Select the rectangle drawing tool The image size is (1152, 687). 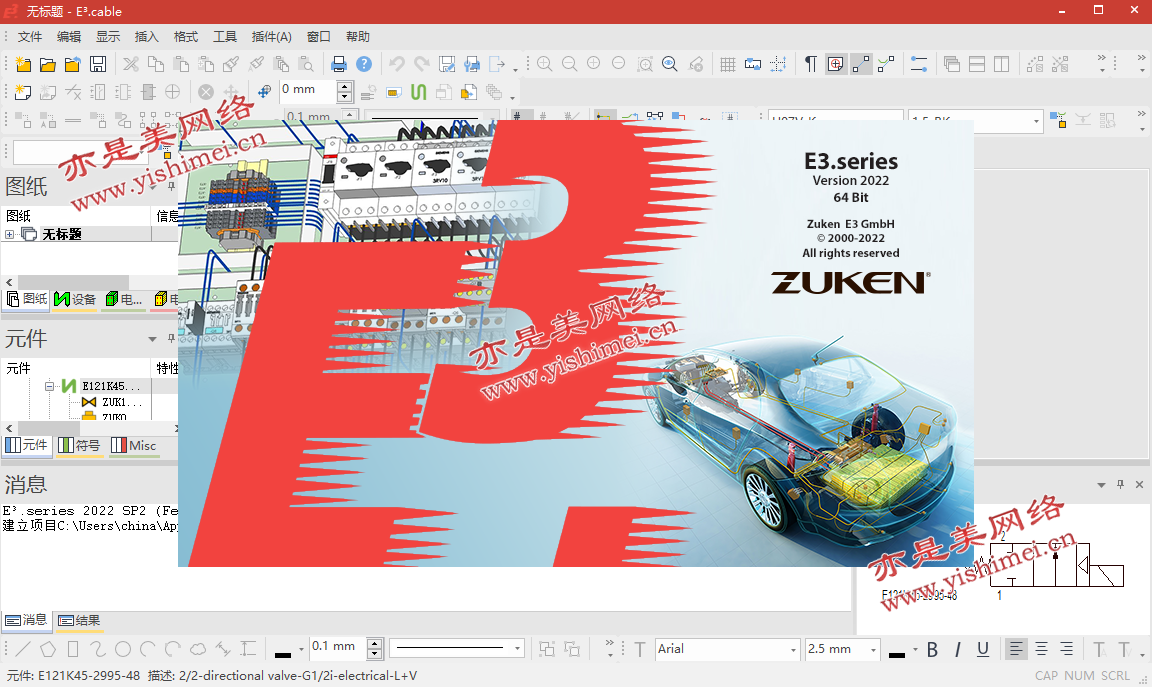coord(73,649)
